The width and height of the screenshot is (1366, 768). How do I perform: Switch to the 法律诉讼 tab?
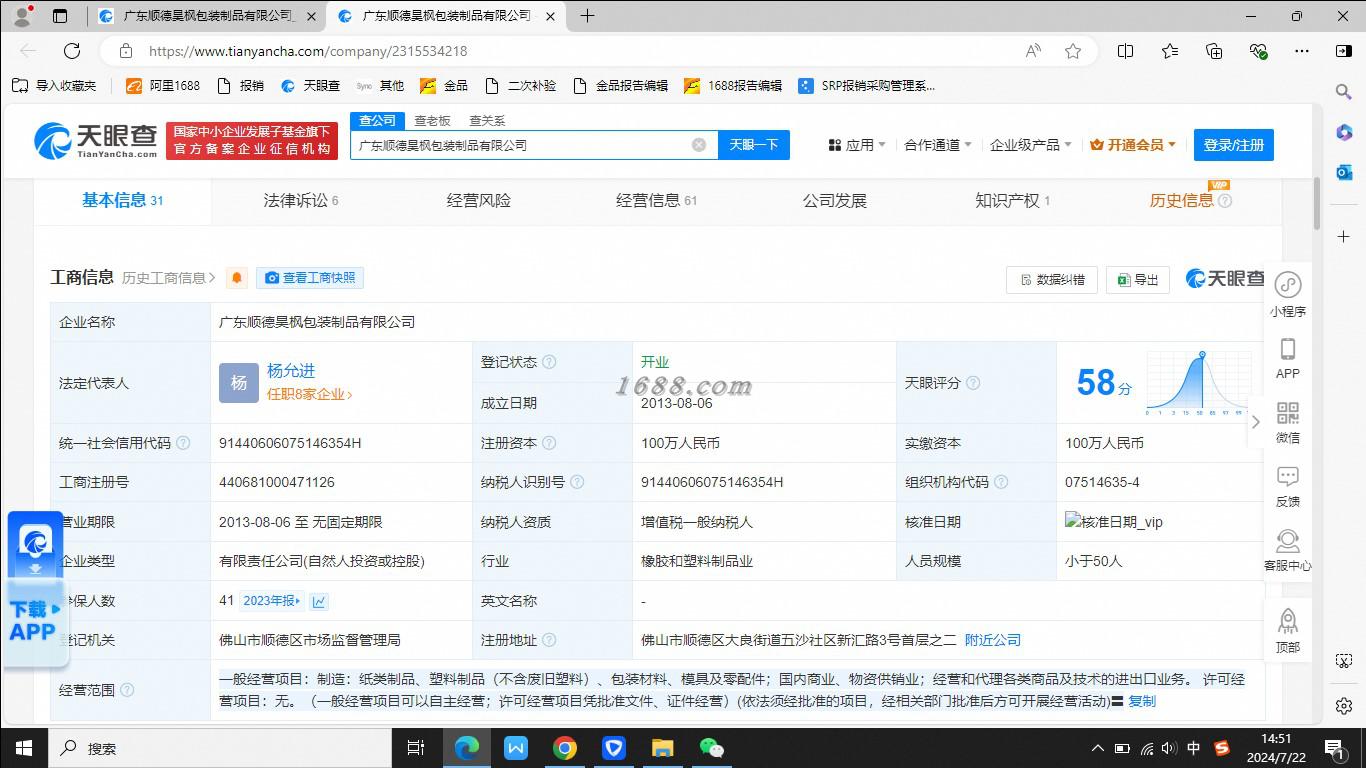(x=301, y=200)
